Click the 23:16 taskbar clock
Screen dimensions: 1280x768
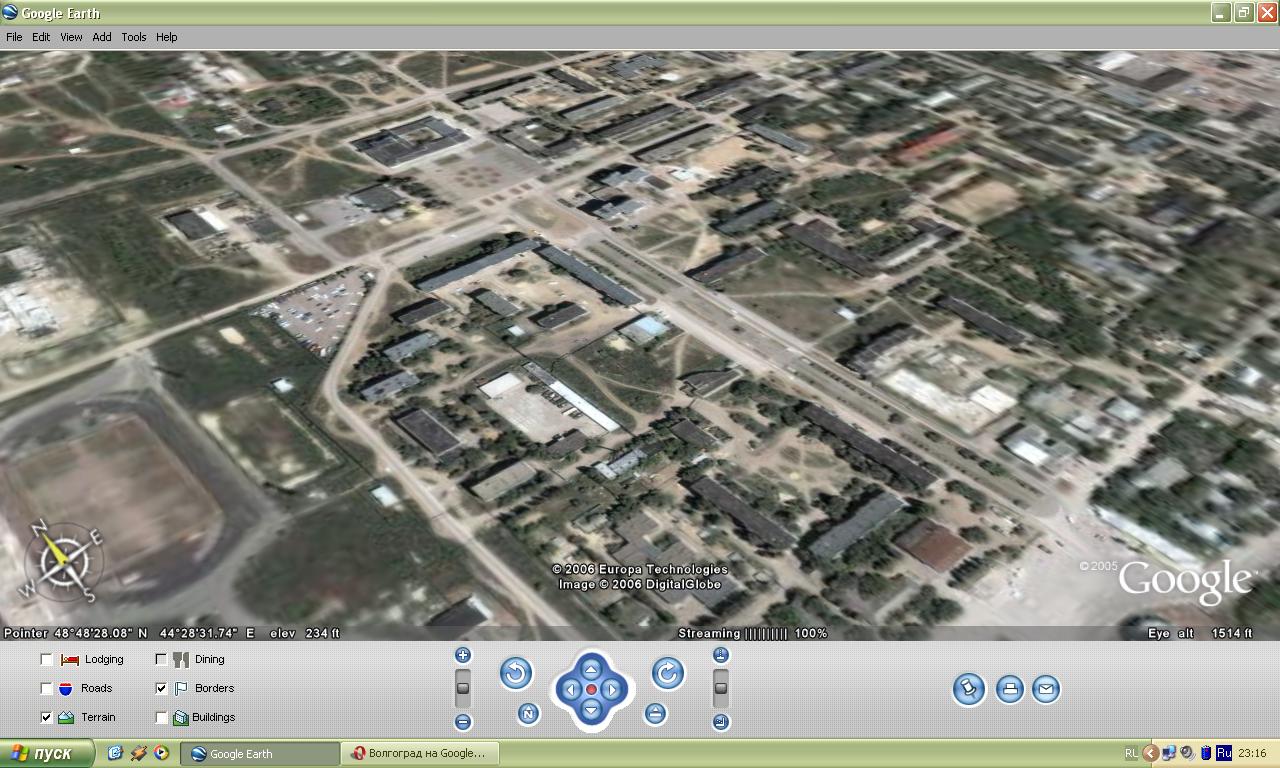[x=1252, y=753]
